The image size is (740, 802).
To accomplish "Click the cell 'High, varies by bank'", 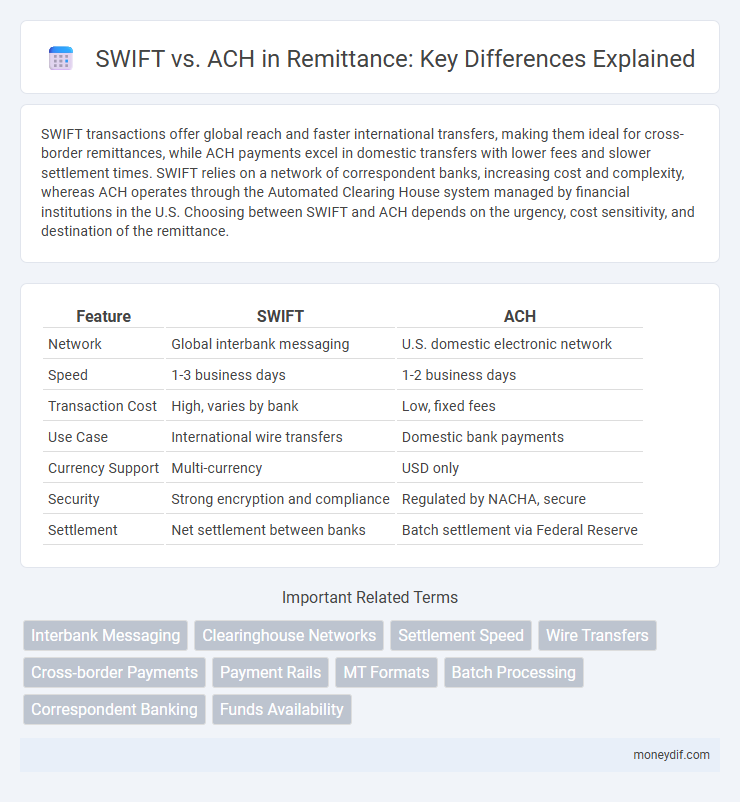I will (x=235, y=406).
